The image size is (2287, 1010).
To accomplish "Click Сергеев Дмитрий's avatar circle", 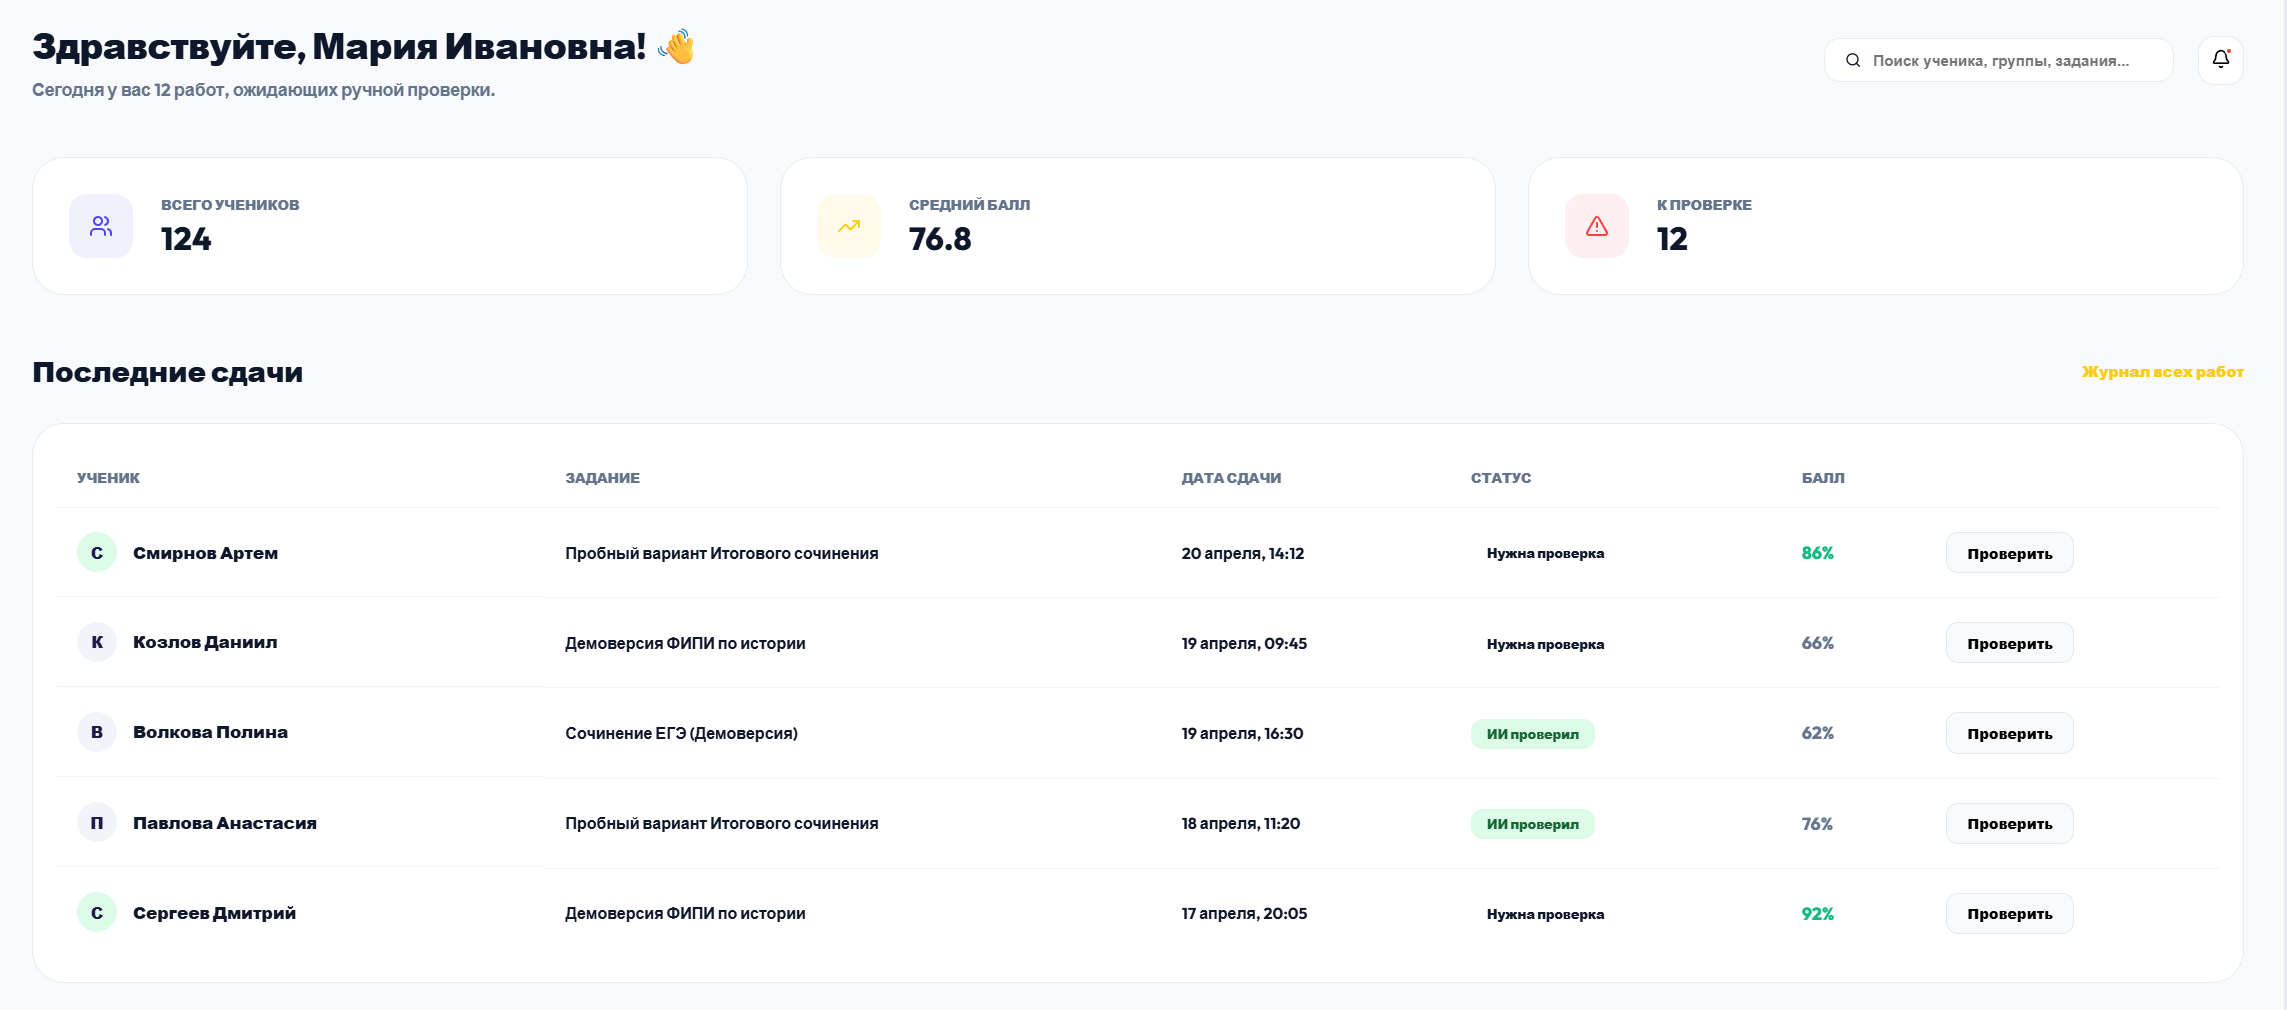I will tap(97, 913).
